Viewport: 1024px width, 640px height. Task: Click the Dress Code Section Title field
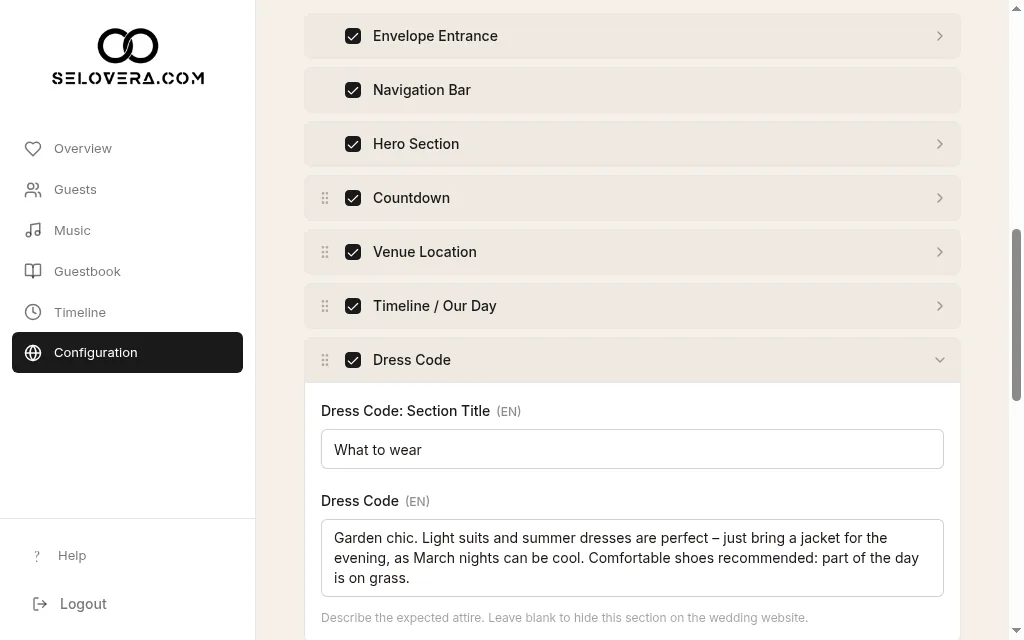[632, 449]
